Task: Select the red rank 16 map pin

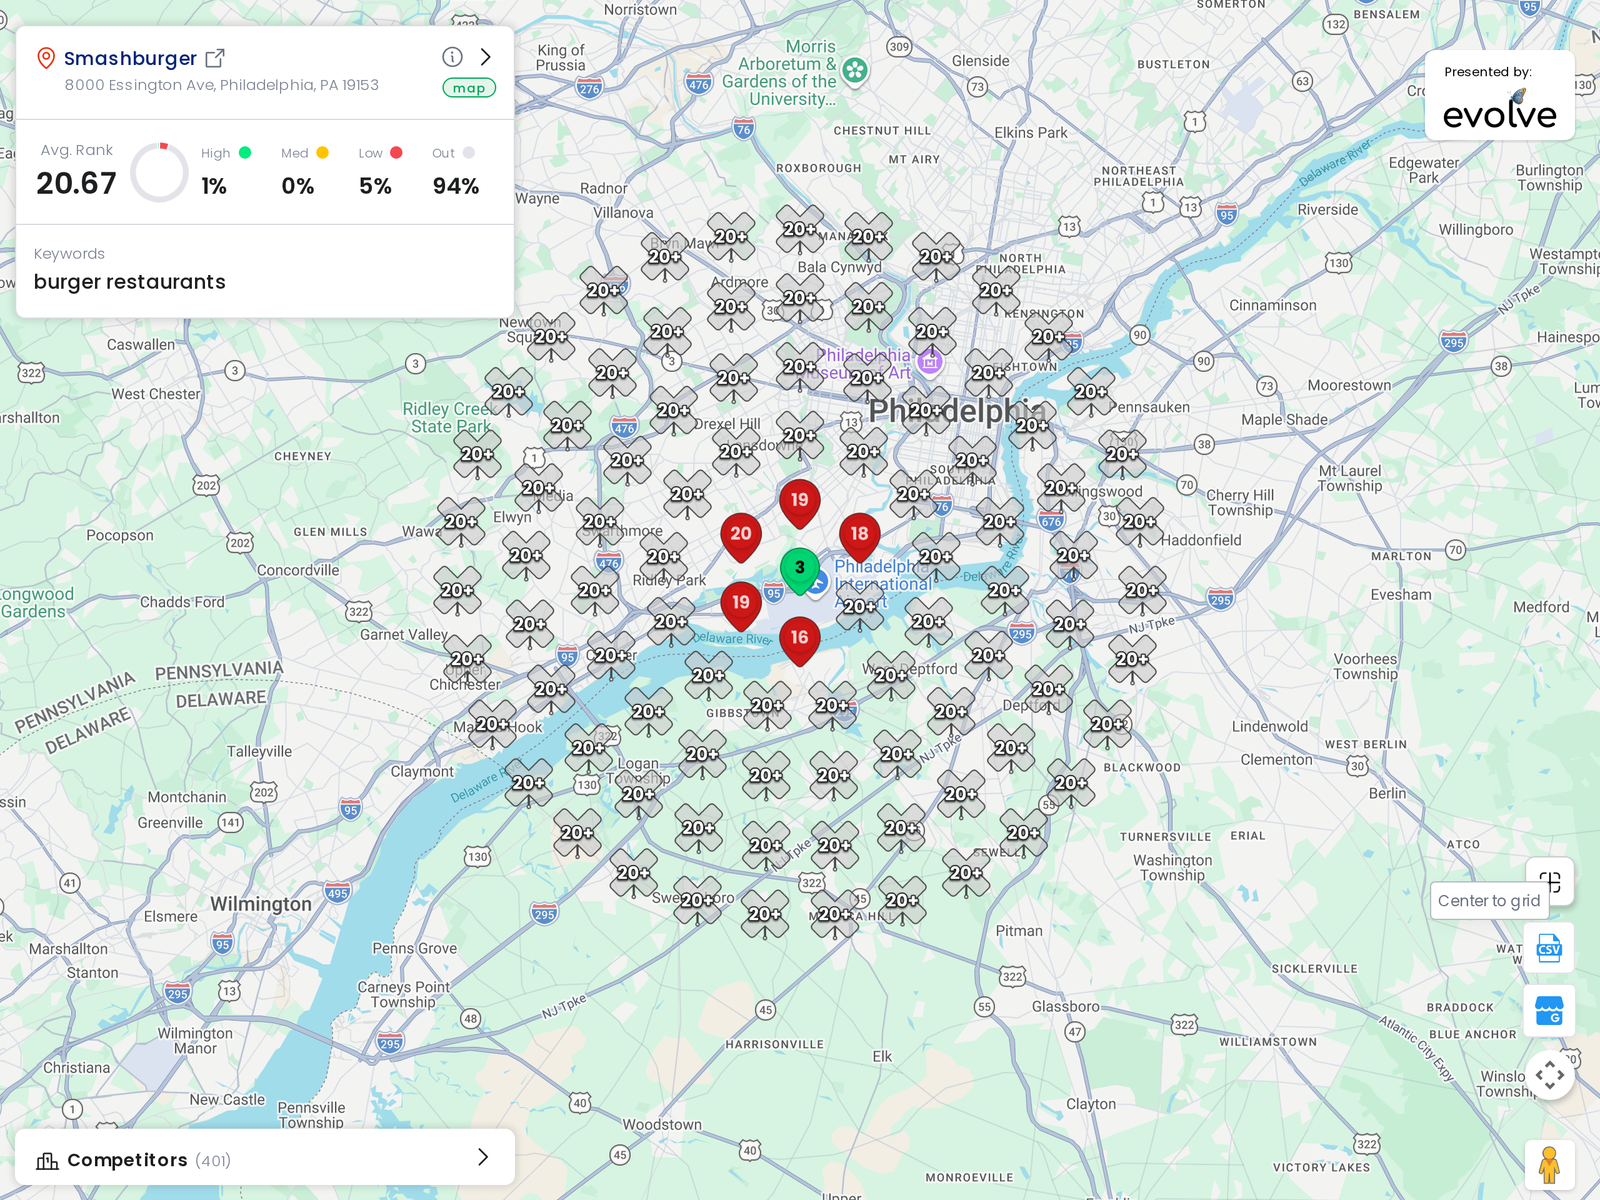Action: [x=799, y=641]
